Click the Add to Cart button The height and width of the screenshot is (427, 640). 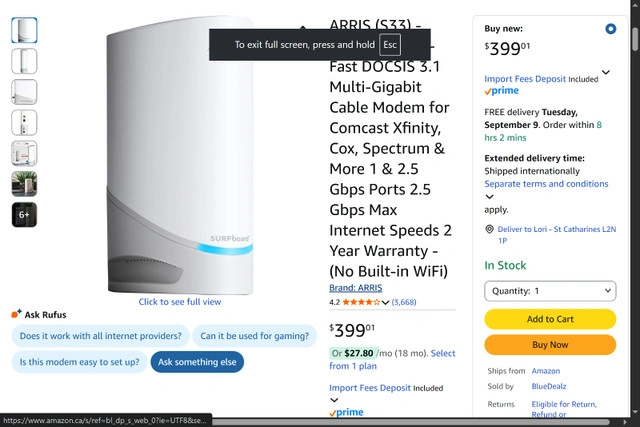(x=549, y=319)
